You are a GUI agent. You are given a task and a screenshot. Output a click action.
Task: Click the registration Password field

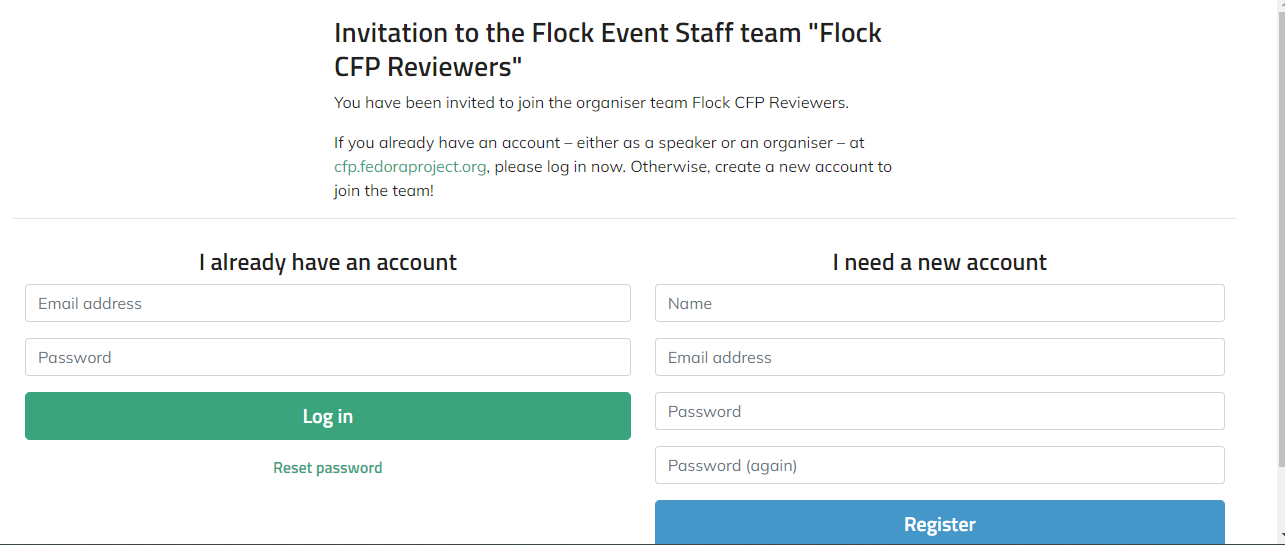(940, 411)
